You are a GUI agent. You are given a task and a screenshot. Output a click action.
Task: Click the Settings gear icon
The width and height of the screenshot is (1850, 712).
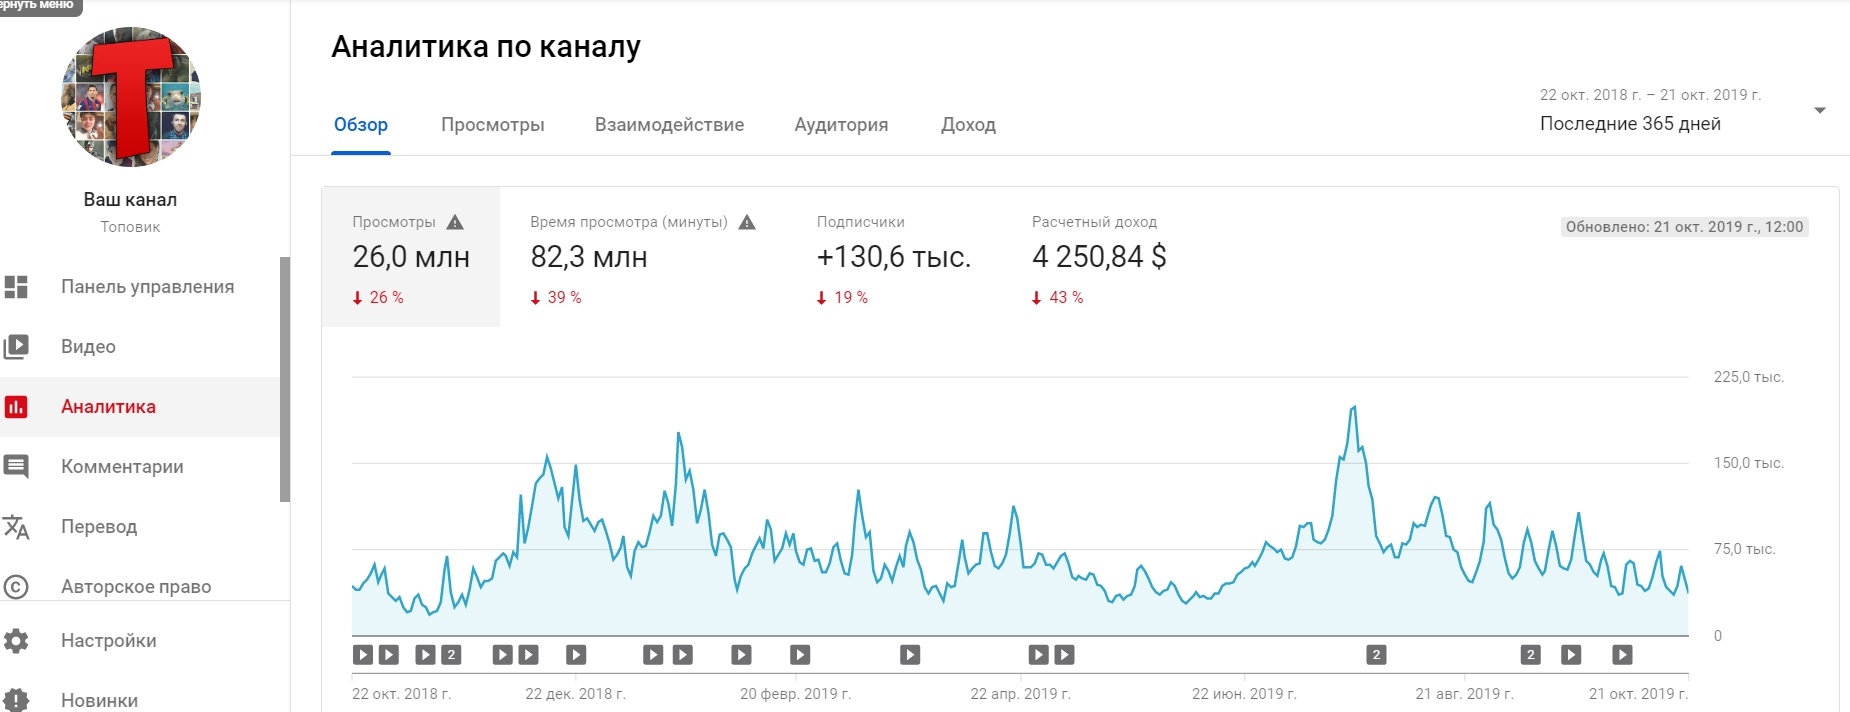coord(16,641)
